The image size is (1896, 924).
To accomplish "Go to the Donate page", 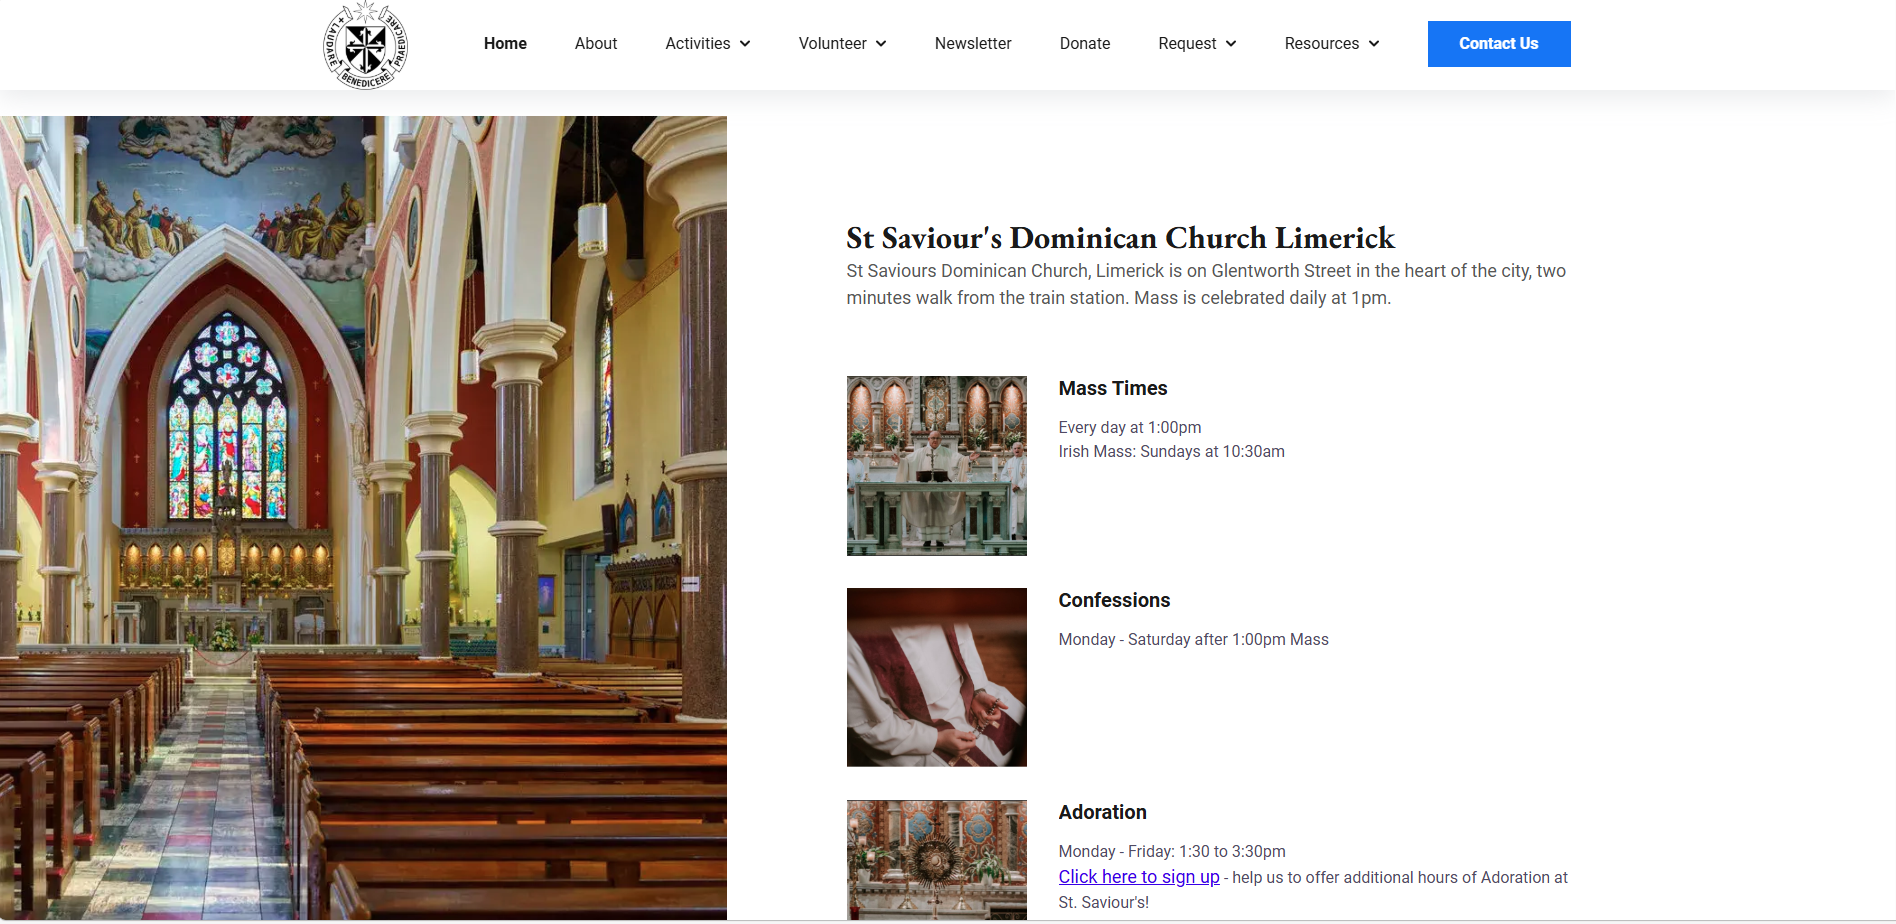I will click(x=1085, y=44).
